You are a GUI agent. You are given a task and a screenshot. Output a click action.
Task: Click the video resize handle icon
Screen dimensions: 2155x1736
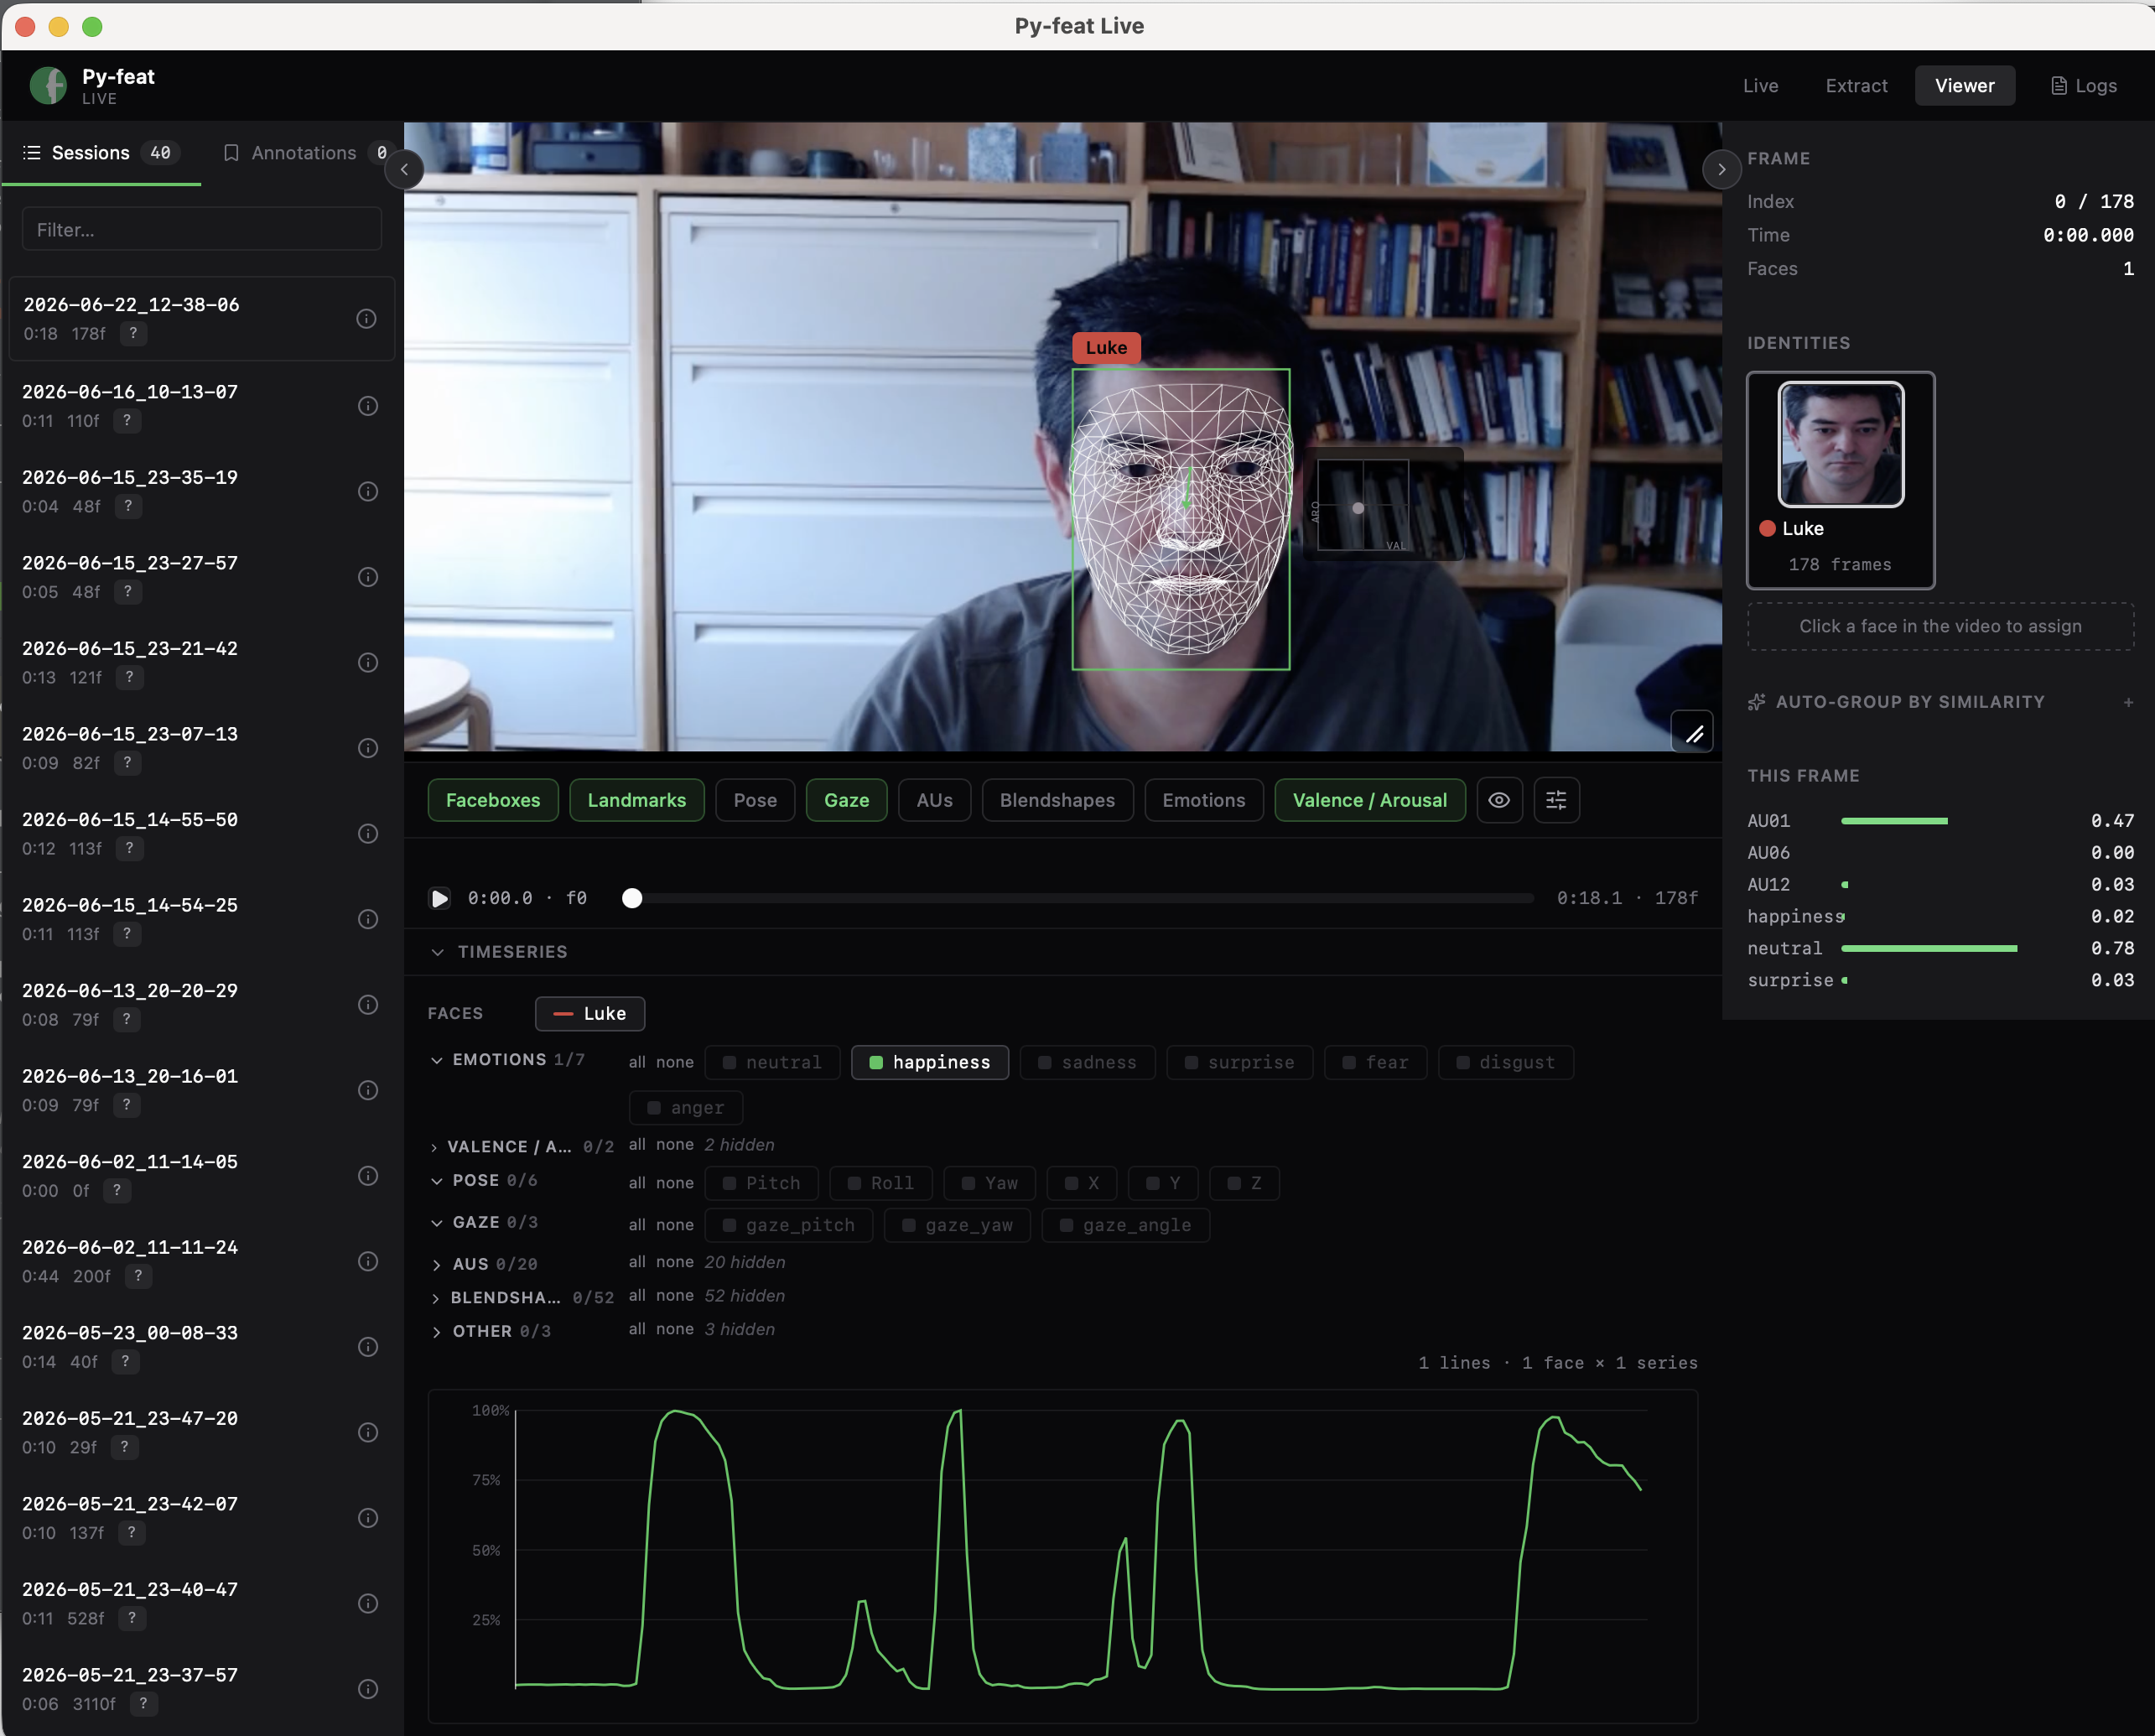pos(1693,733)
